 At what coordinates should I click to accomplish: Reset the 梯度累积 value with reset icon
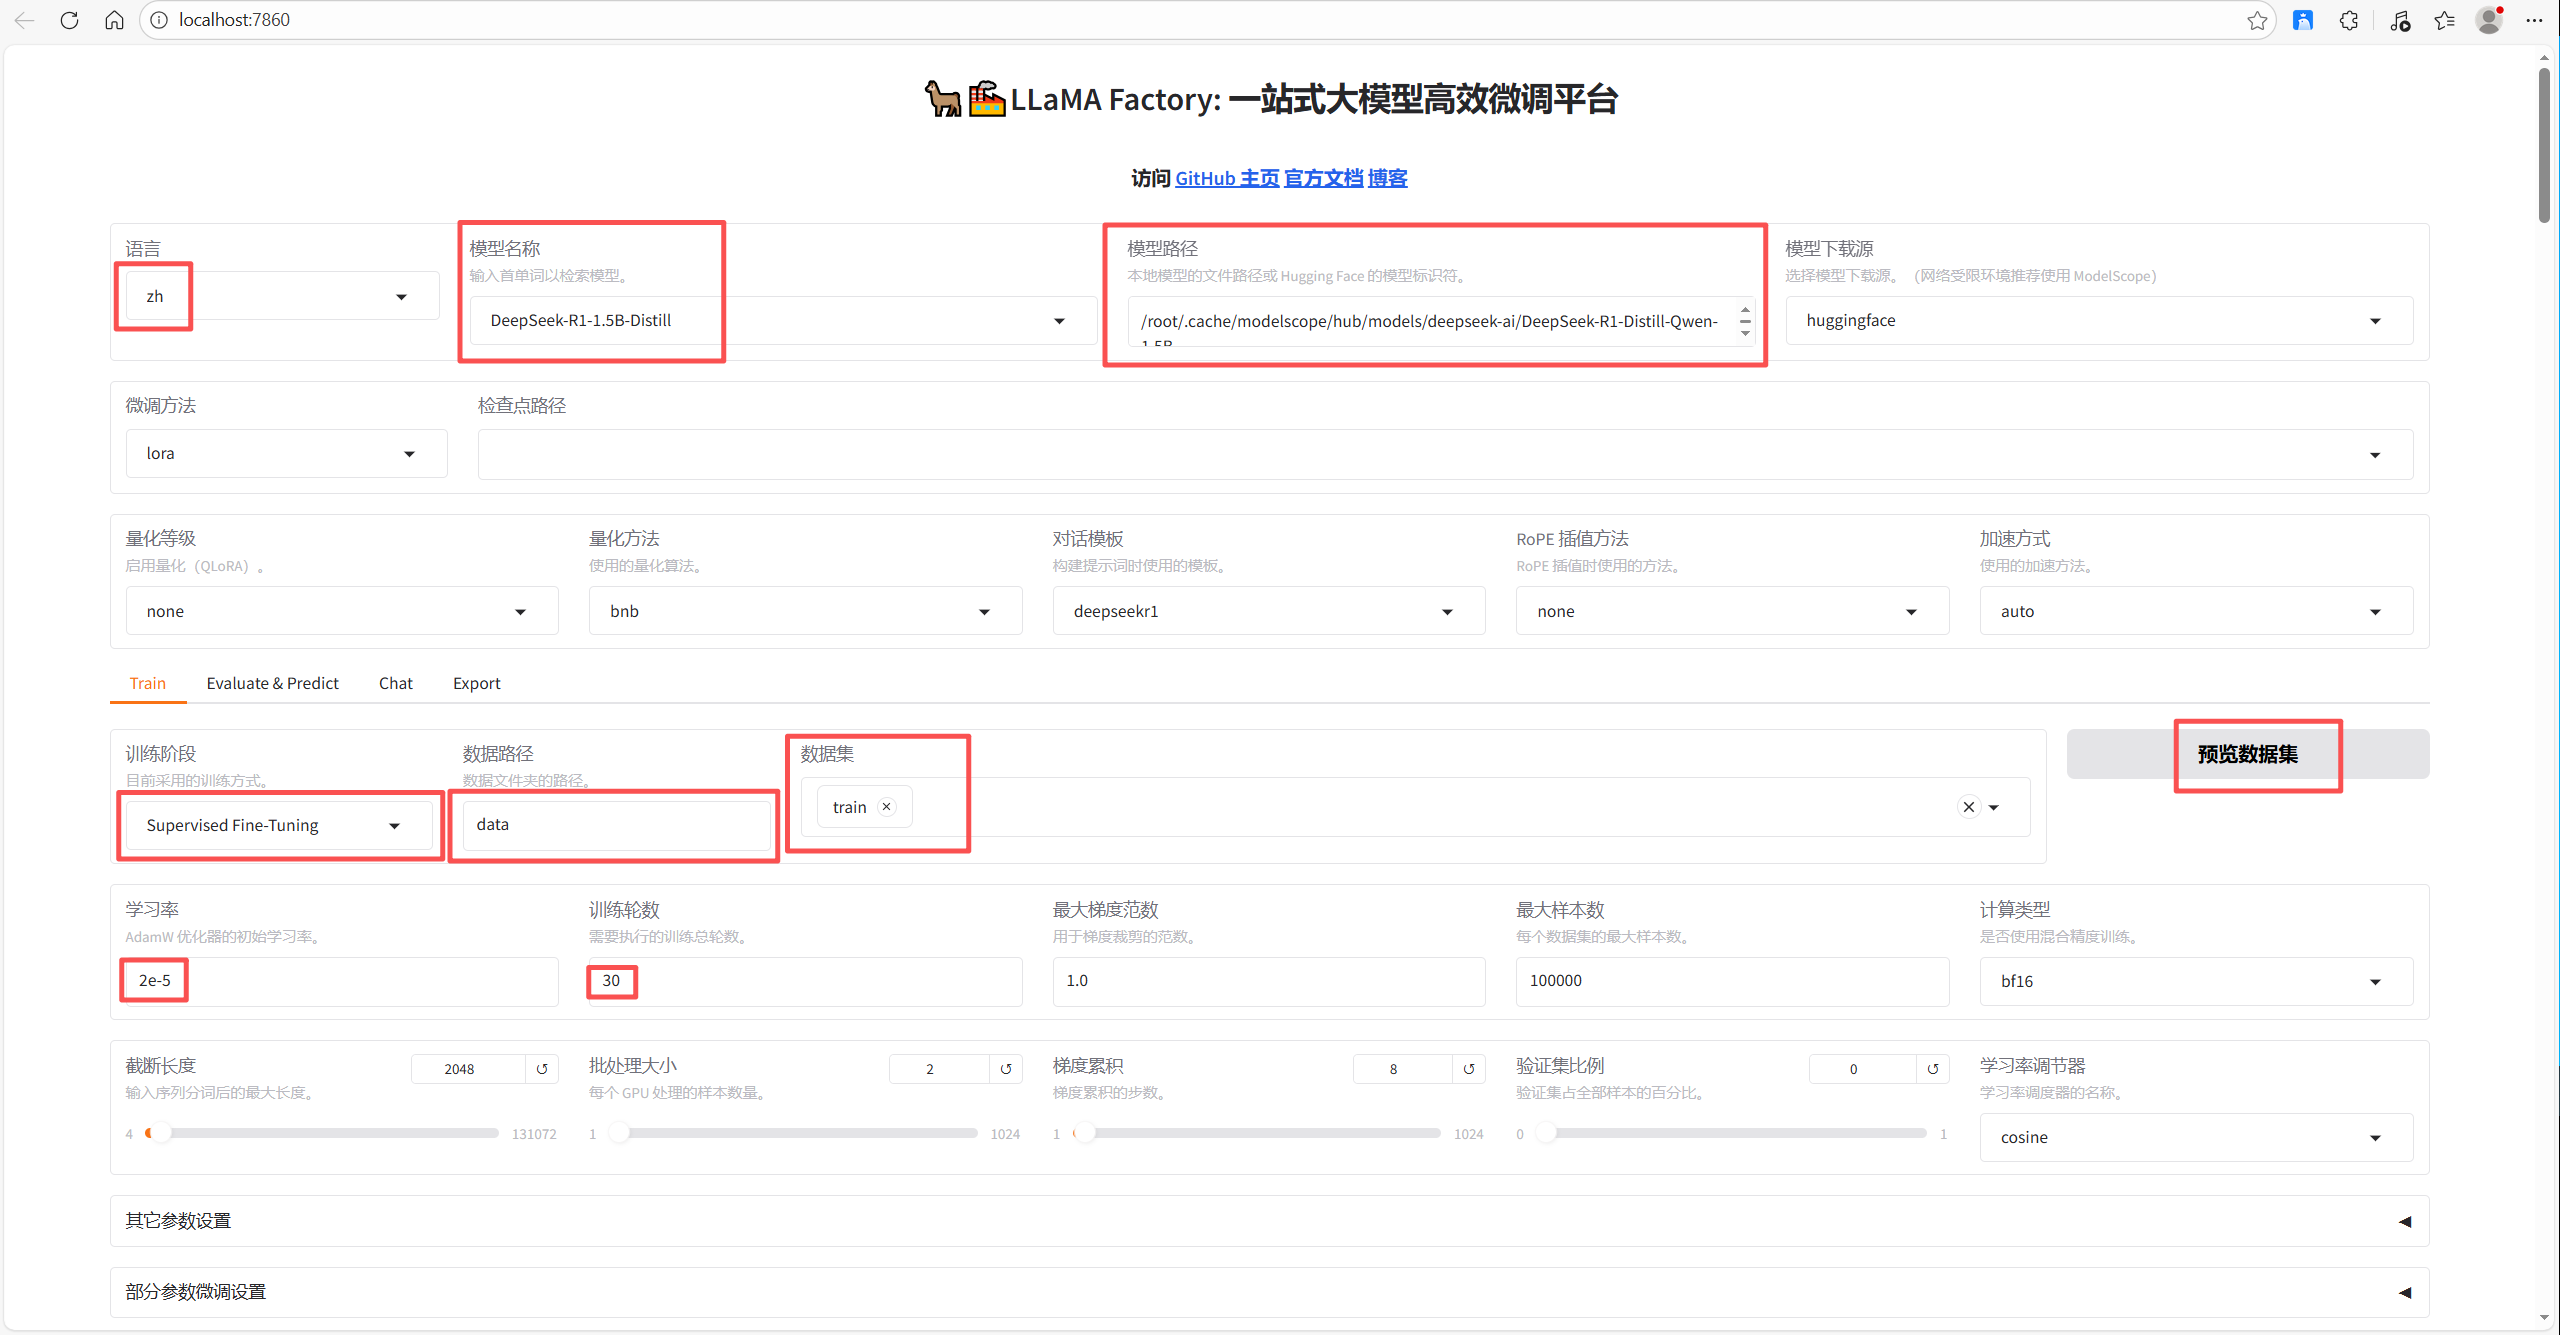1469,1069
